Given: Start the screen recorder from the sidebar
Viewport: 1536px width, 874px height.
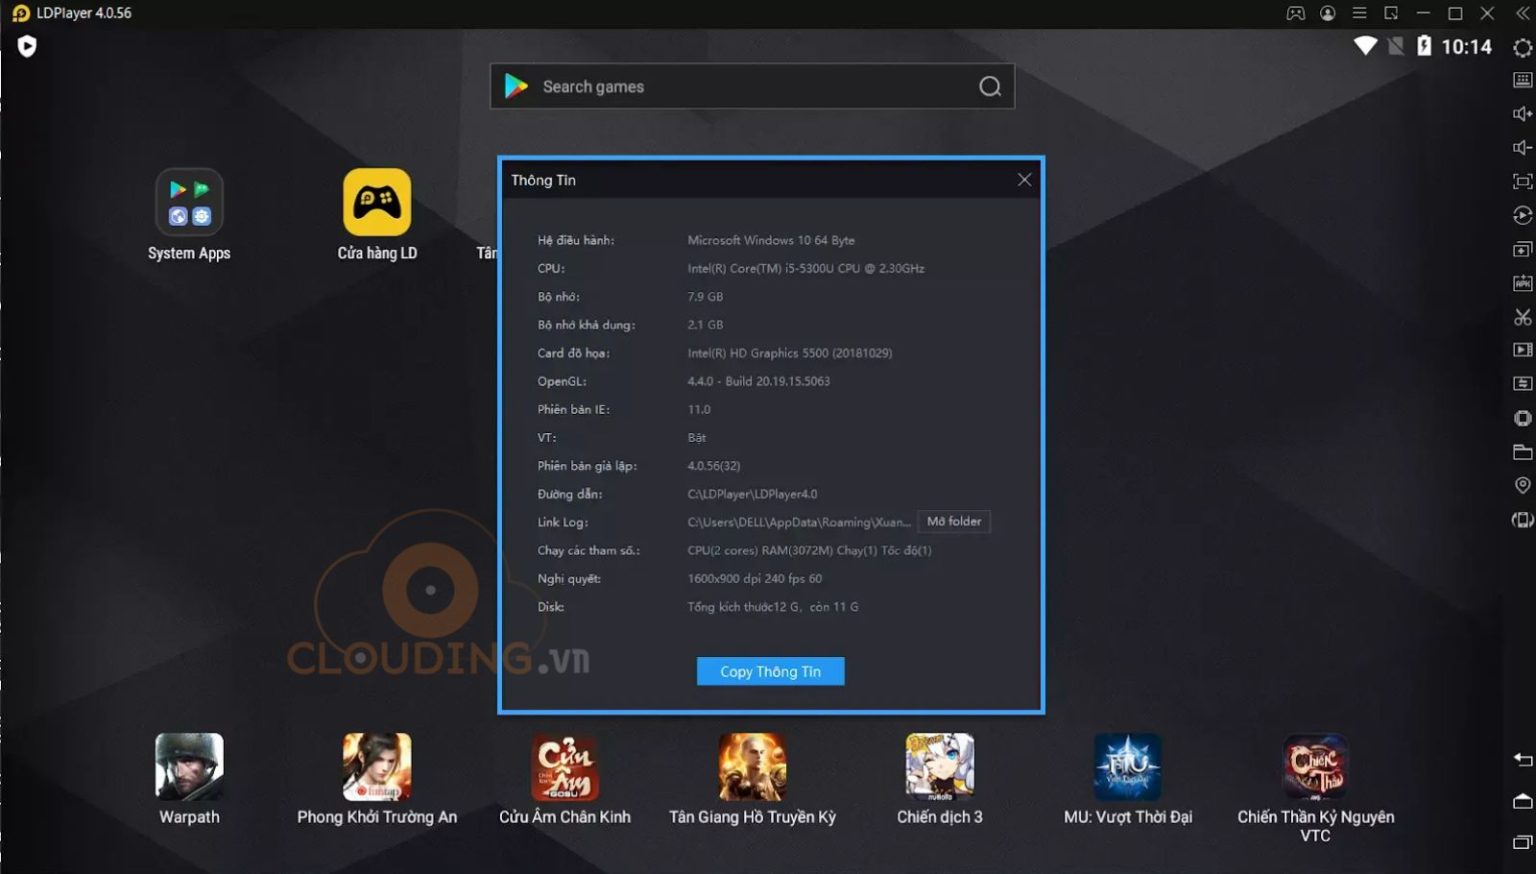Looking at the screenshot, I should (x=1522, y=350).
